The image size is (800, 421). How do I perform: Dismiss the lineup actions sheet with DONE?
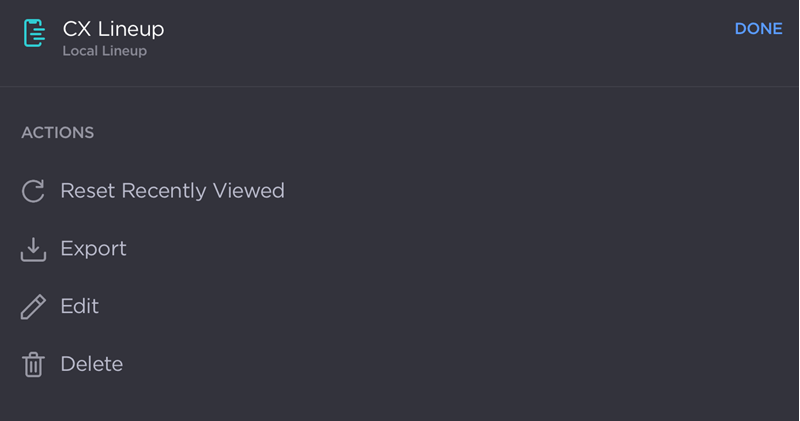point(758,29)
